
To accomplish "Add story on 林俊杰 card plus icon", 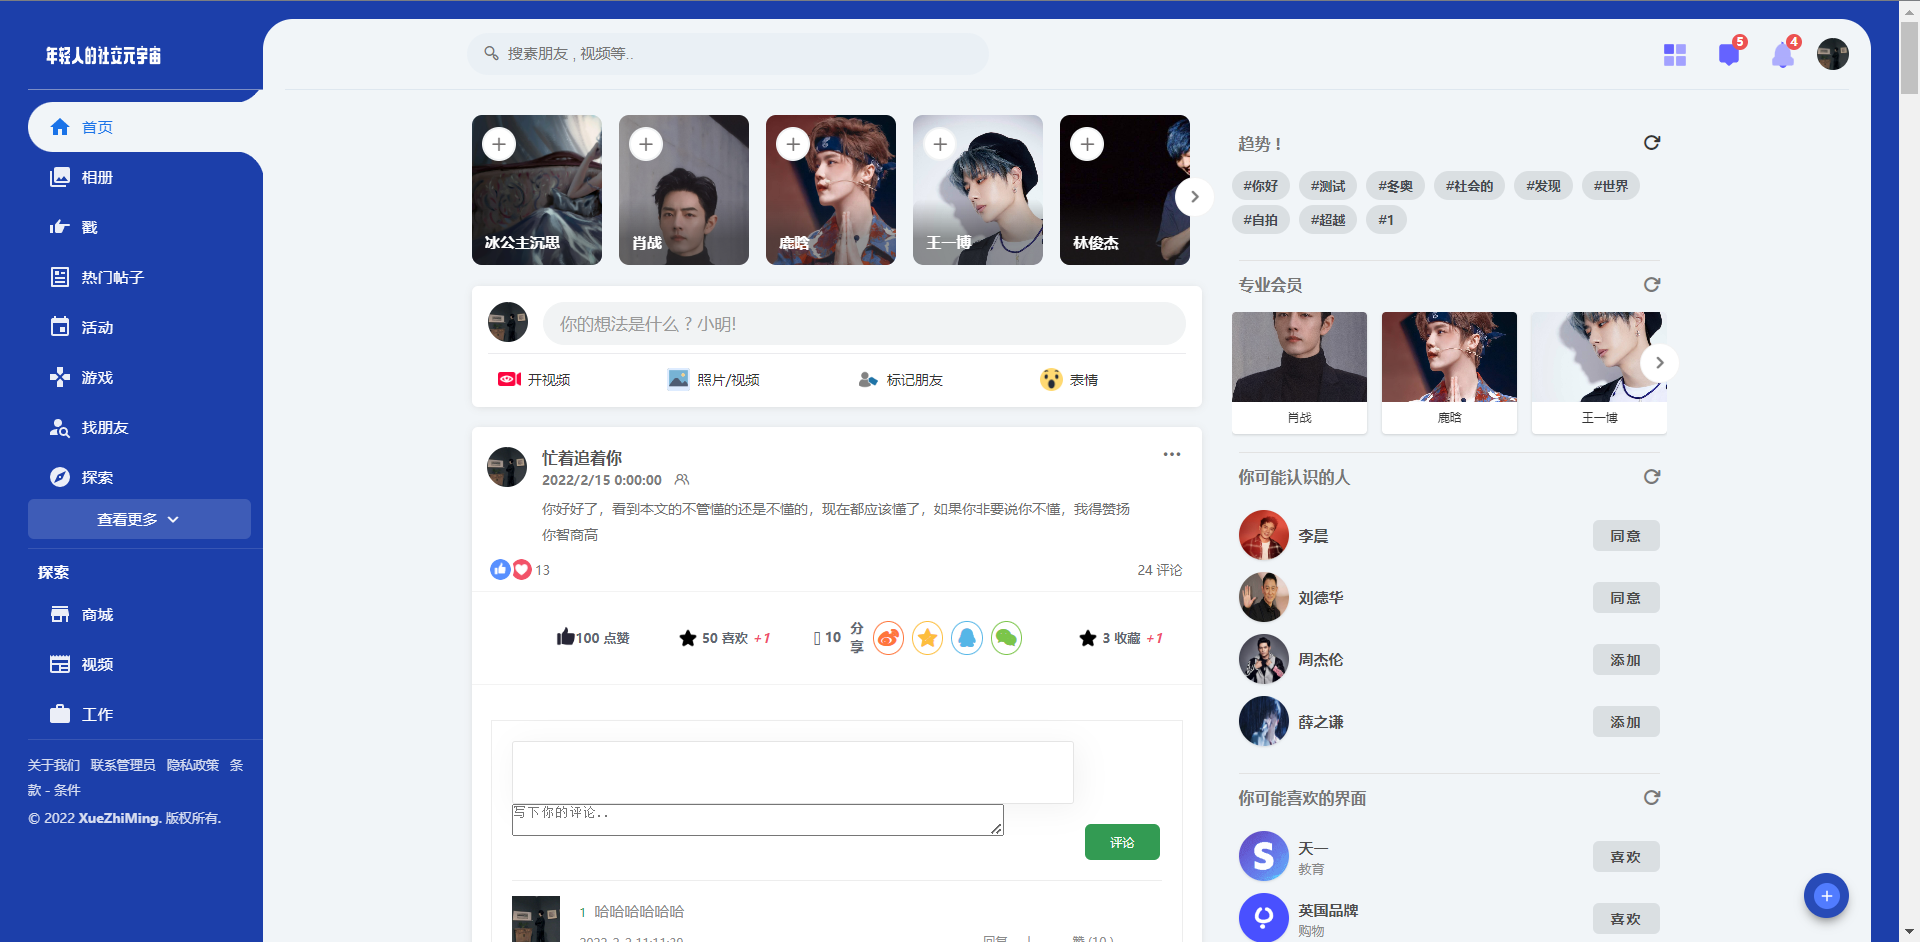I will coord(1087,144).
